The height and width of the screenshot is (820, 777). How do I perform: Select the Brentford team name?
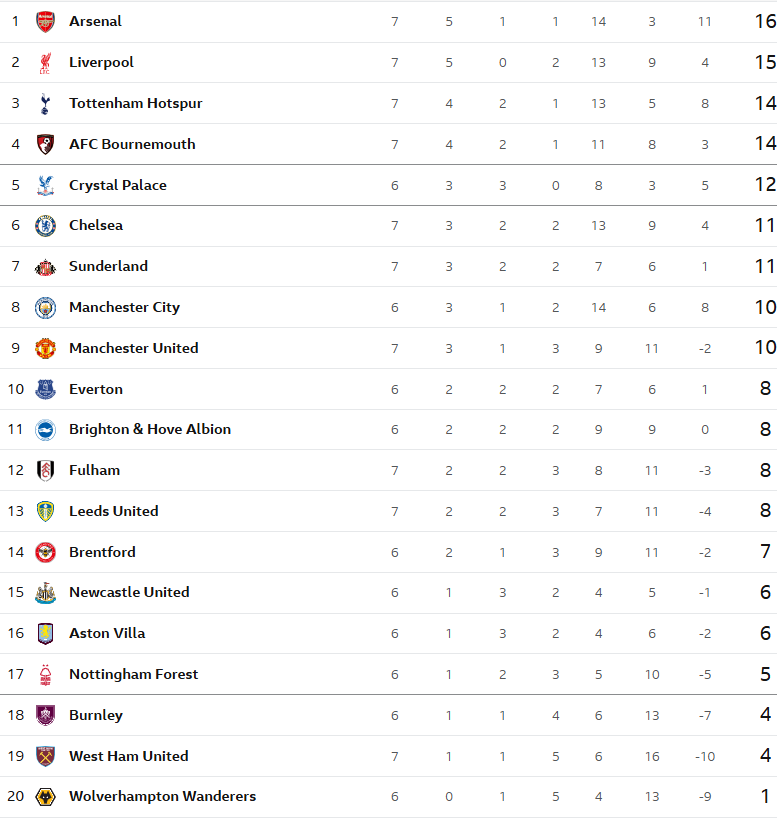click(x=102, y=552)
